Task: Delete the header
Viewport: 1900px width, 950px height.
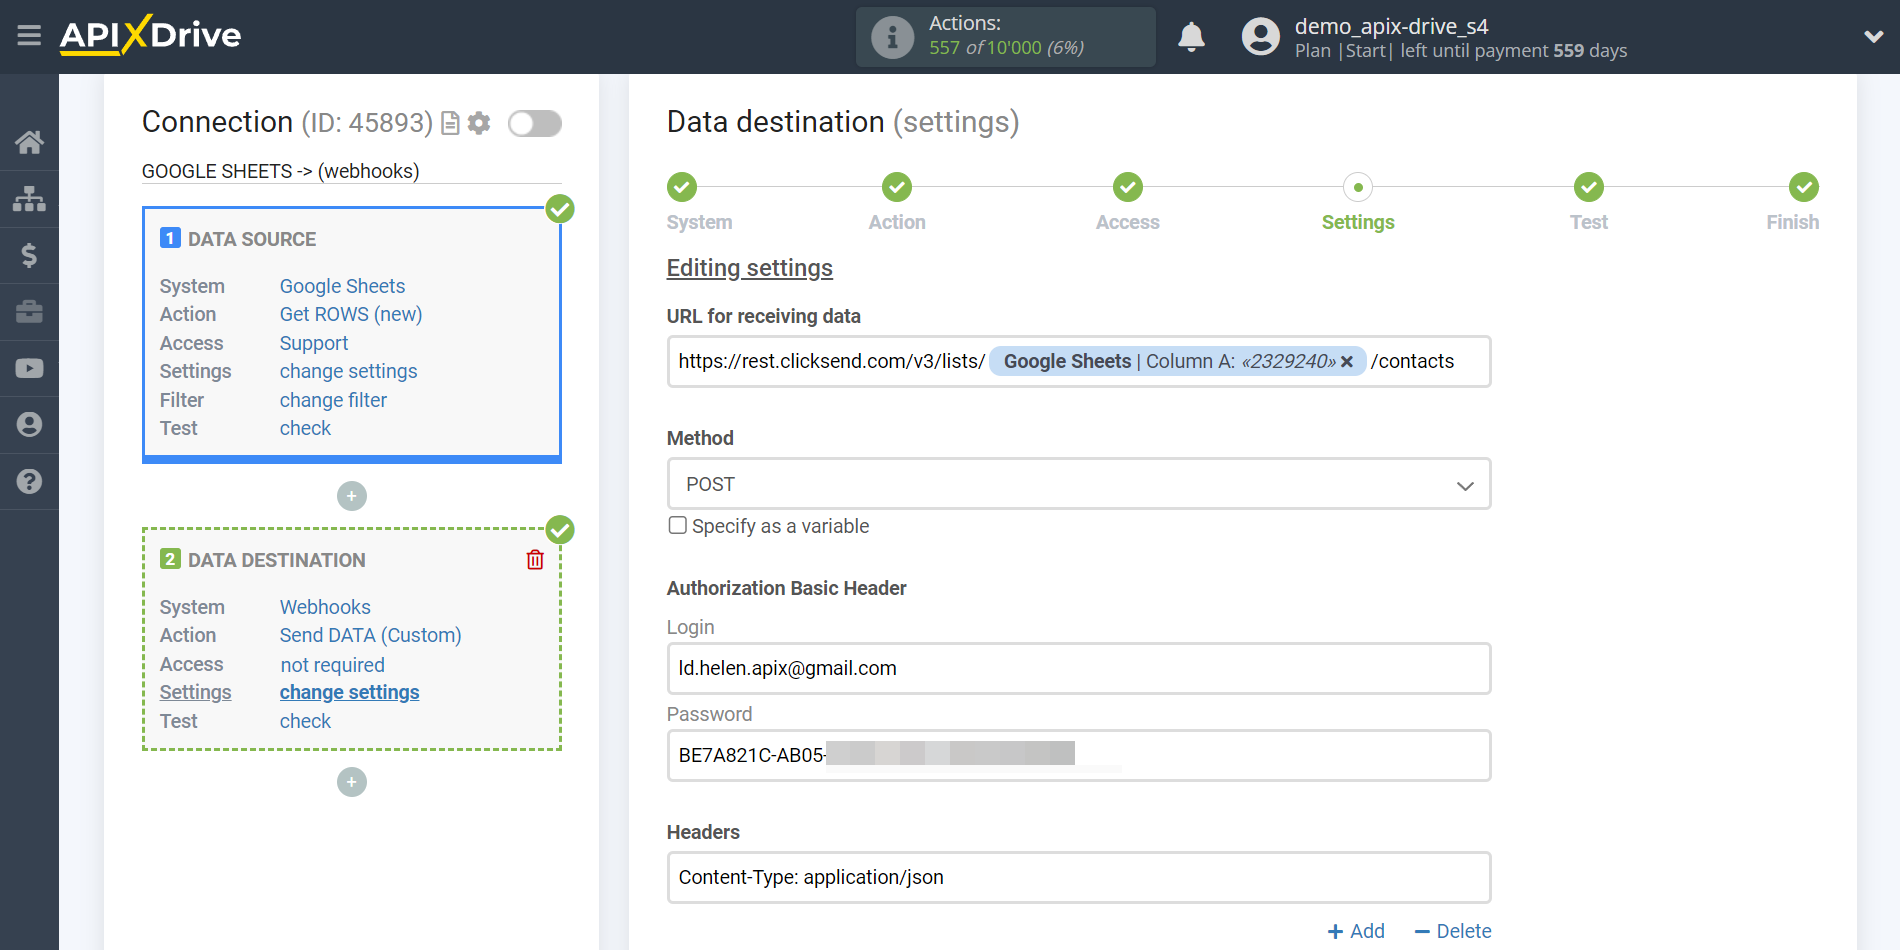Action: tap(1453, 931)
